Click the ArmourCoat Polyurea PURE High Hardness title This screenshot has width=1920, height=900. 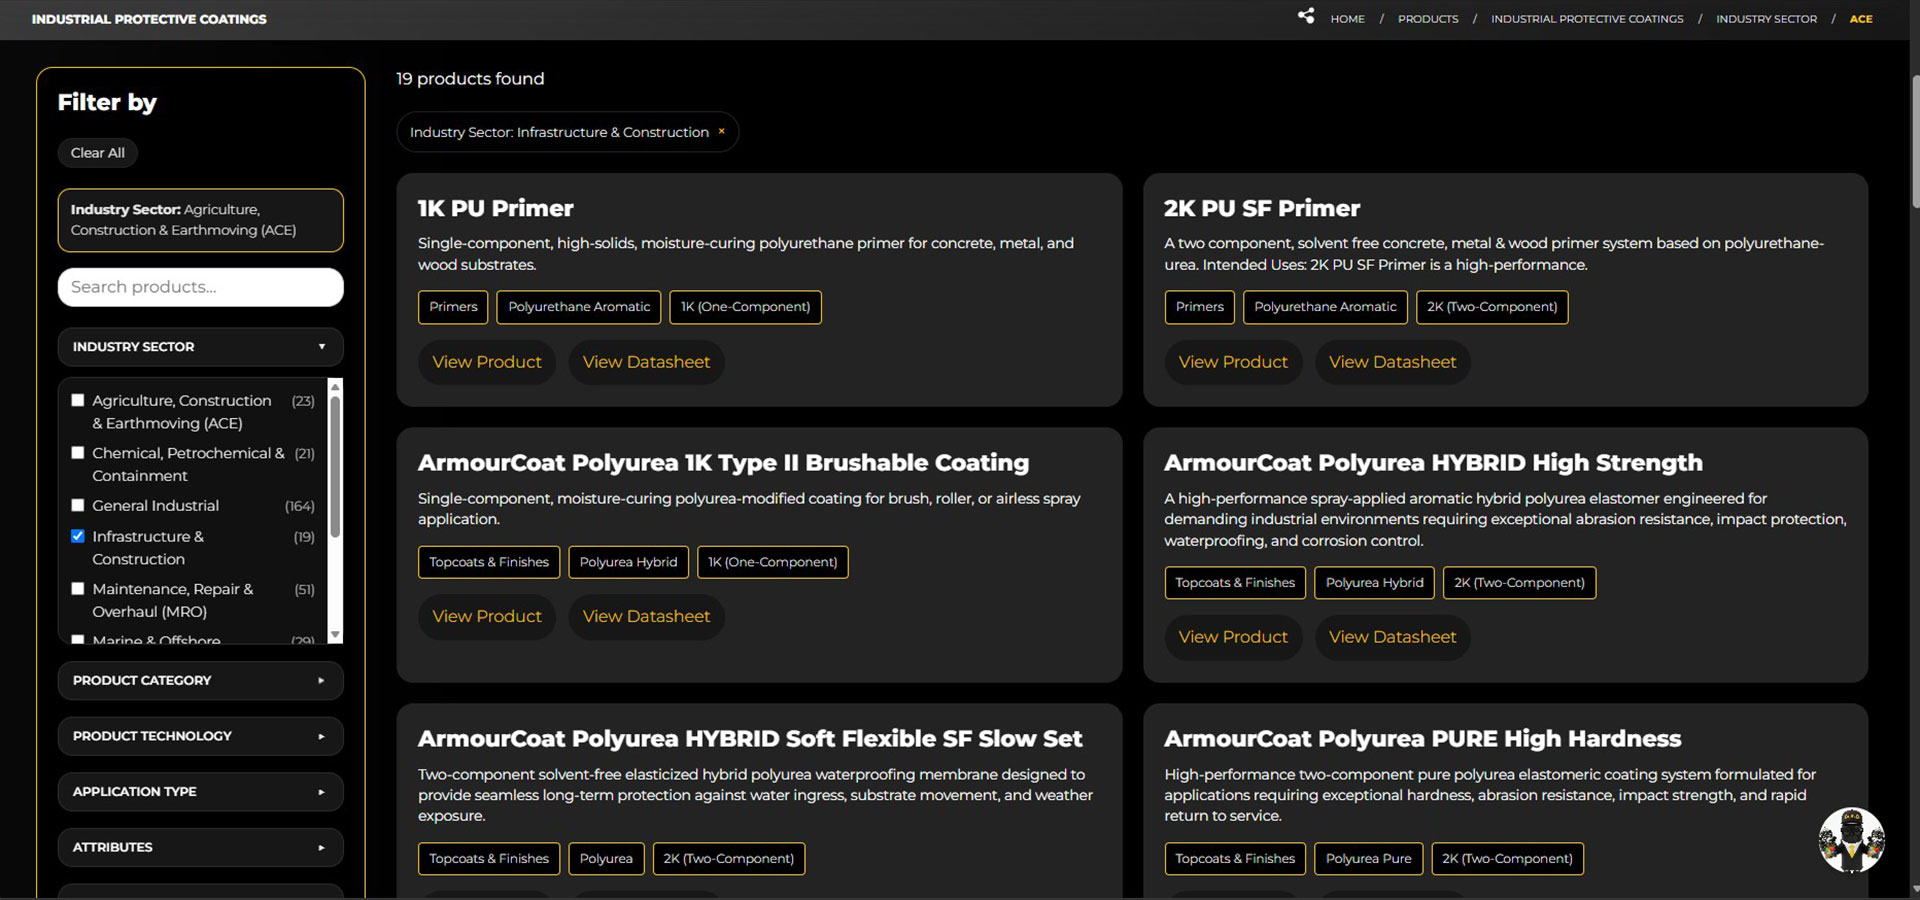[x=1422, y=739]
